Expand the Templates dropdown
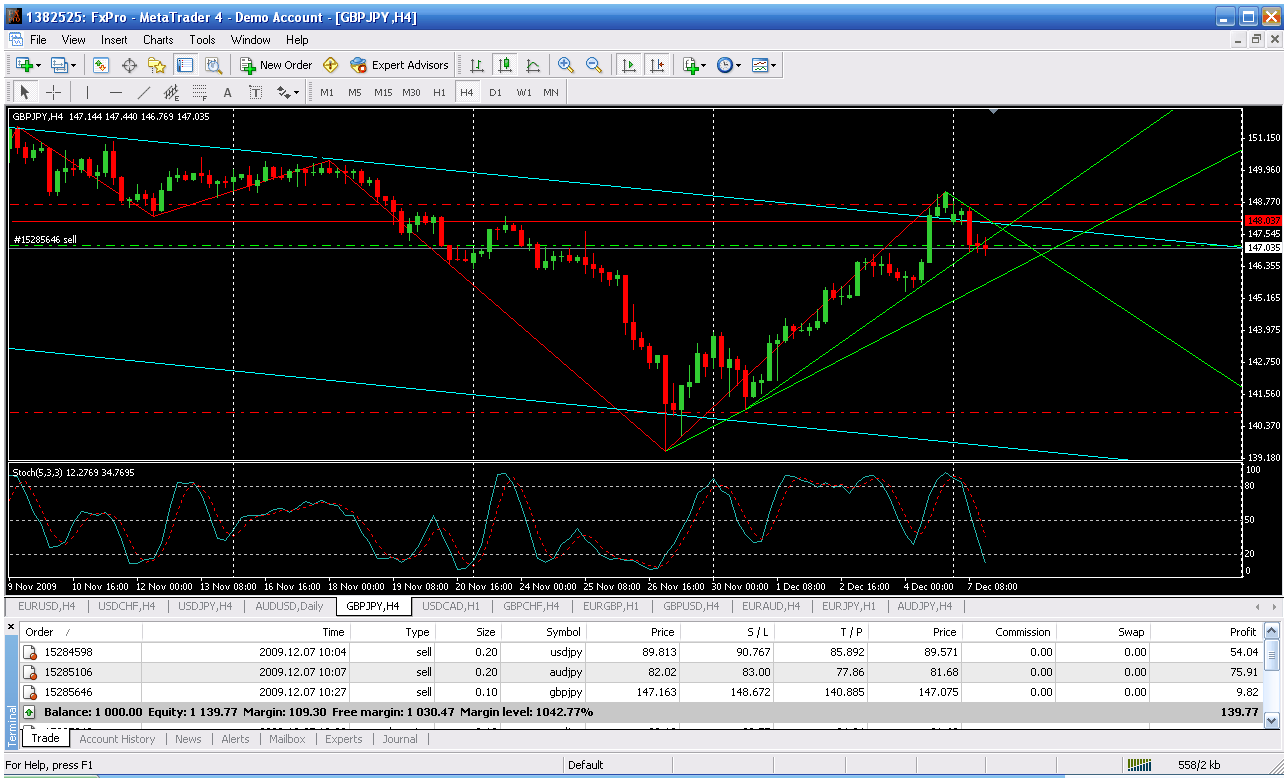Image resolution: width=1288 pixels, height=778 pixels. click(764, 65)
